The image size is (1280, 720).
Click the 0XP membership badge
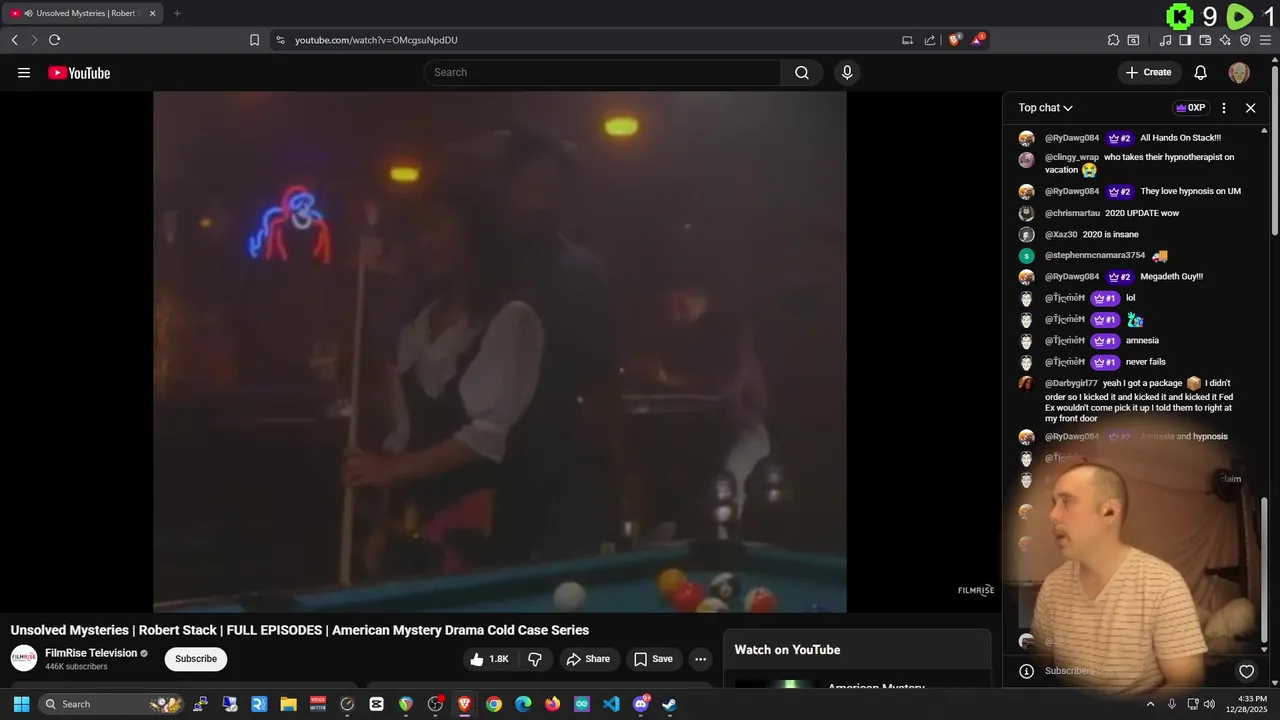point(1190,108)
